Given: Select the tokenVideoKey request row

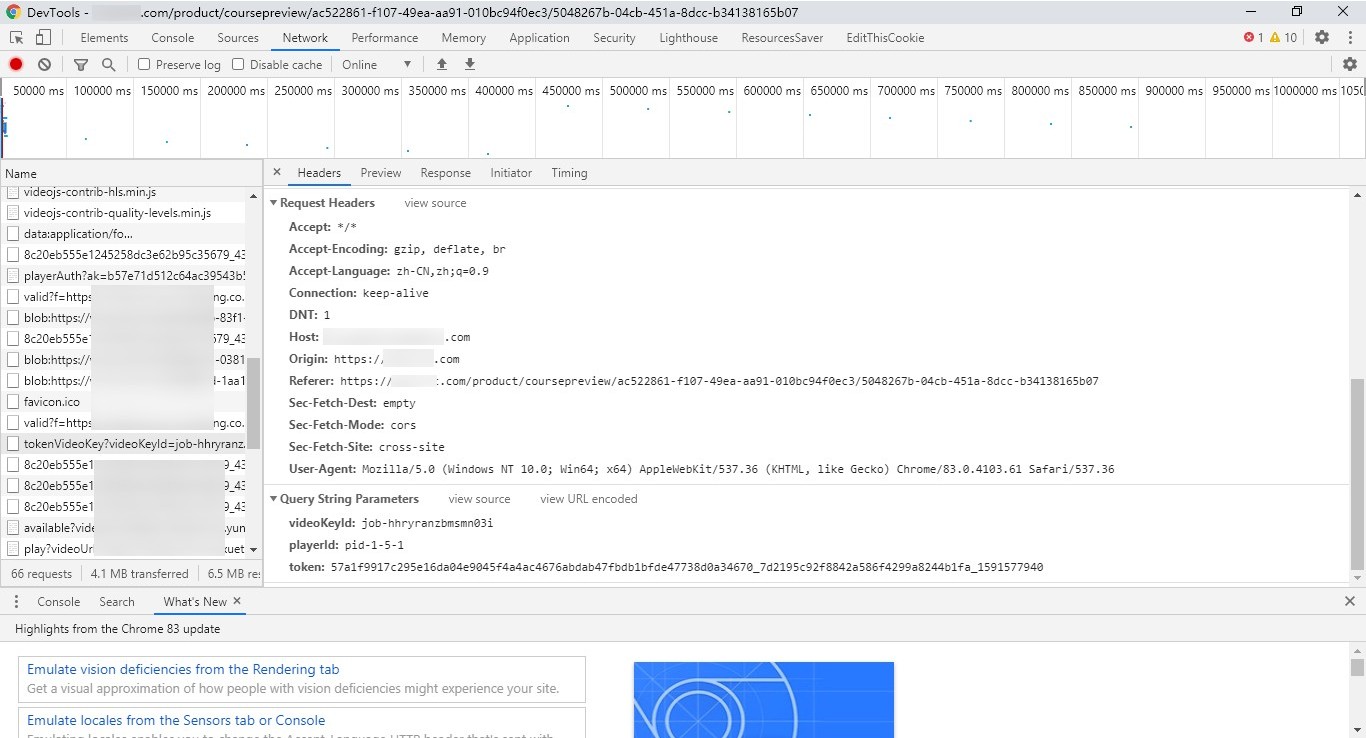Looking at the screenshot, I should [x=125, y=443].
